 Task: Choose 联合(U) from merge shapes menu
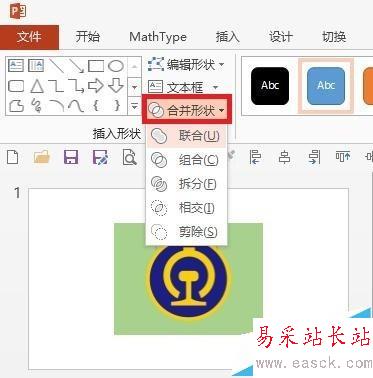187,136
